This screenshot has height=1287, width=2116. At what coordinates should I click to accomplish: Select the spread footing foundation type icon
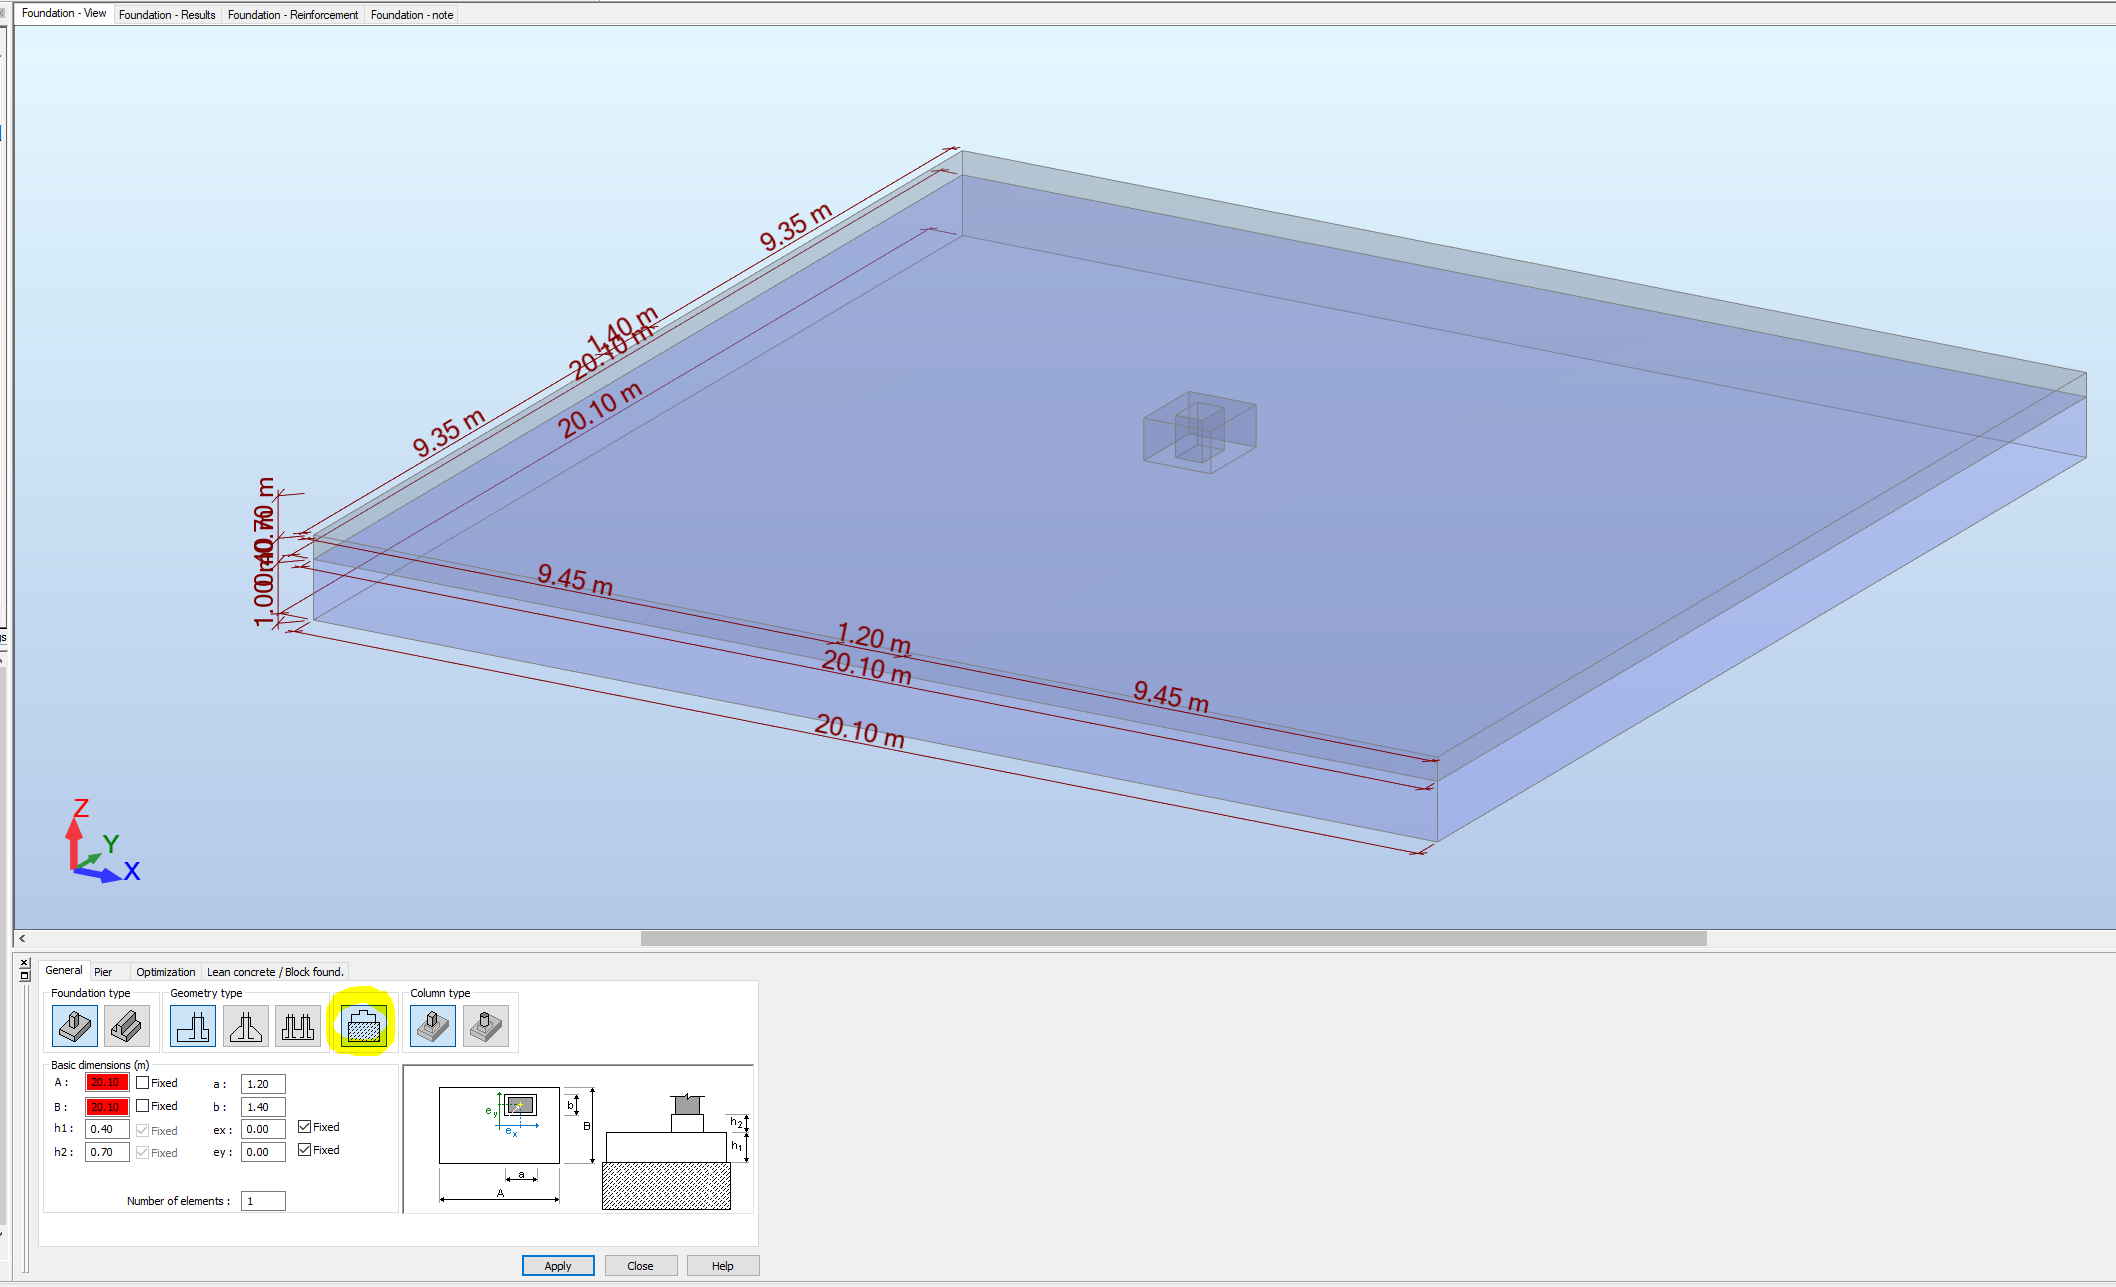click(75, 1026)
